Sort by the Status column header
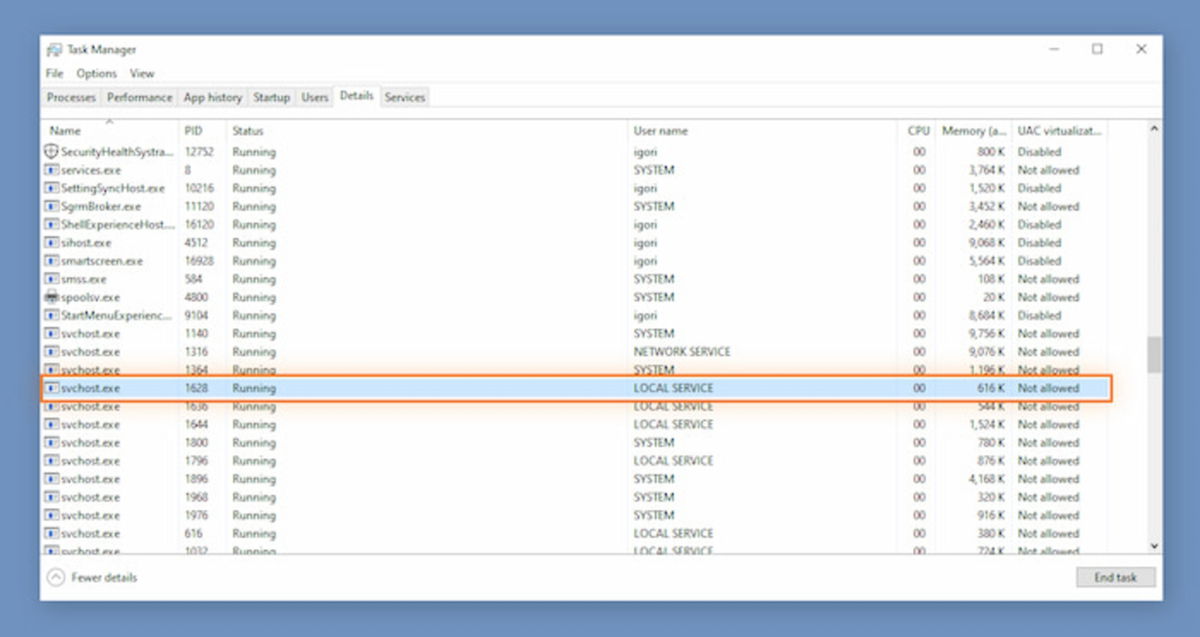 pos(427,131)
